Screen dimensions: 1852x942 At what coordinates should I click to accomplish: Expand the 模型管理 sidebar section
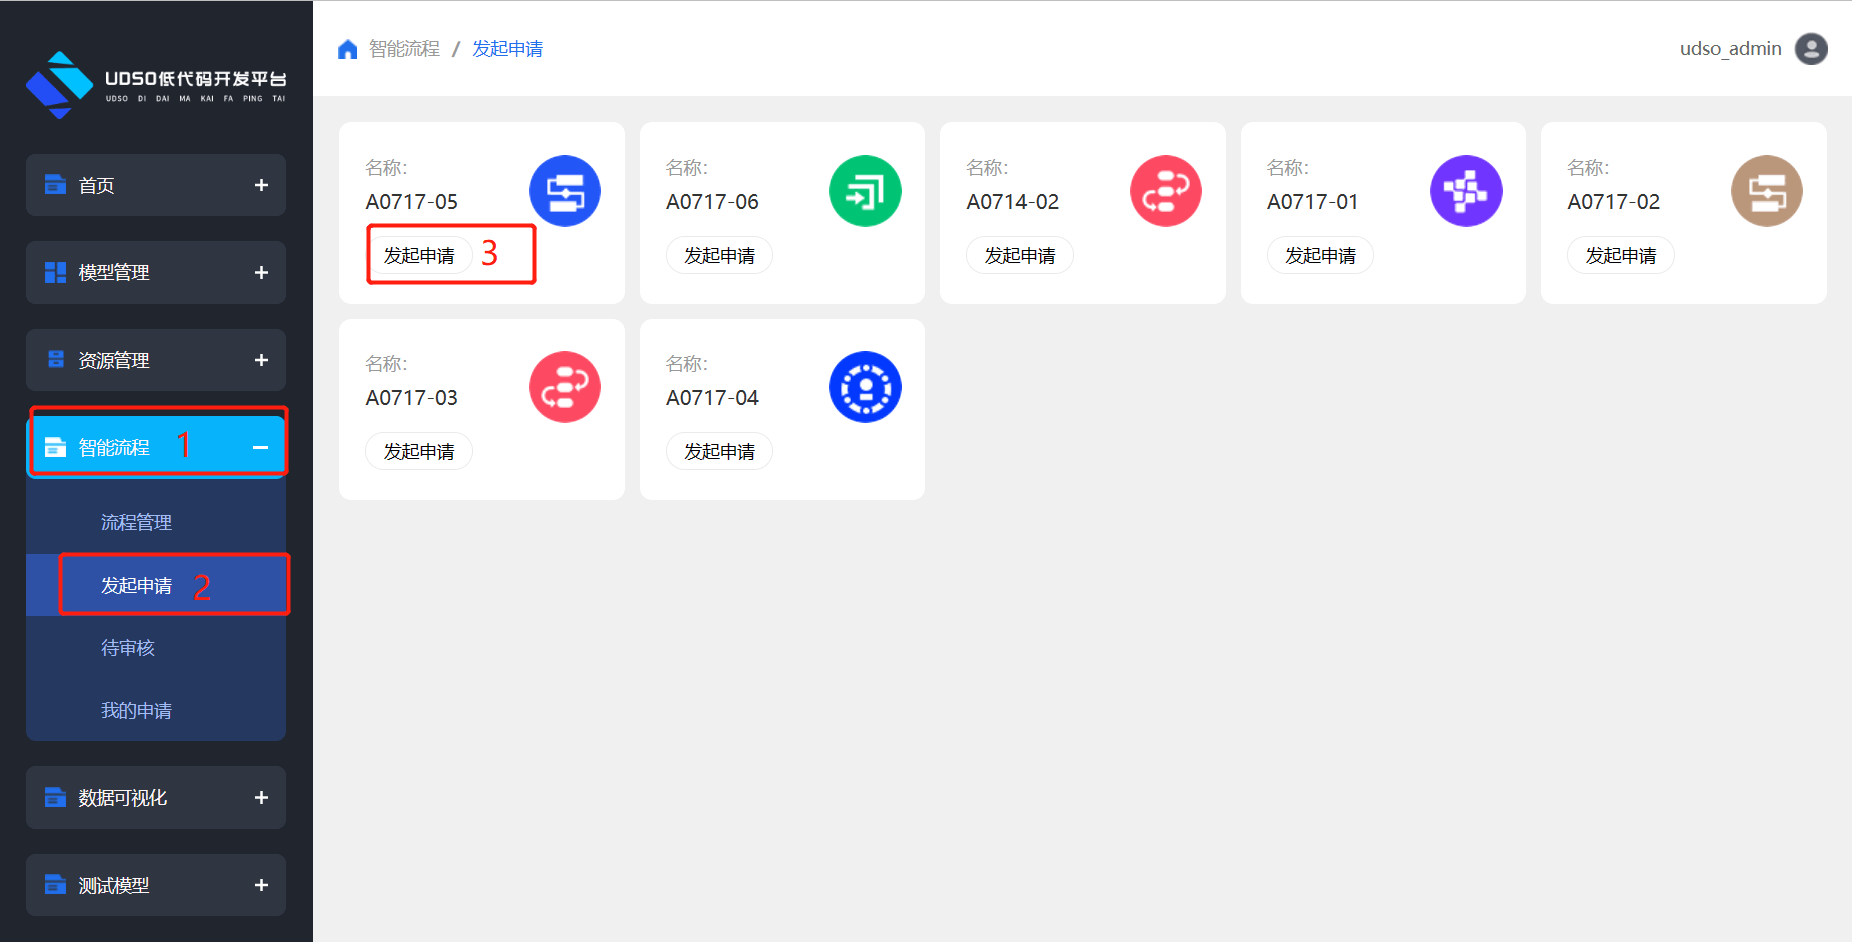click(x=261, y=273)
